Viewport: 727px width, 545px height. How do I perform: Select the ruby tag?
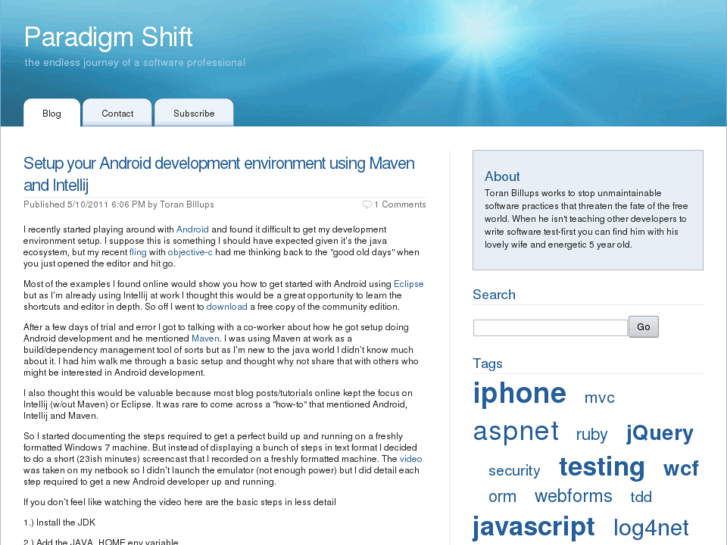point(591,435)
